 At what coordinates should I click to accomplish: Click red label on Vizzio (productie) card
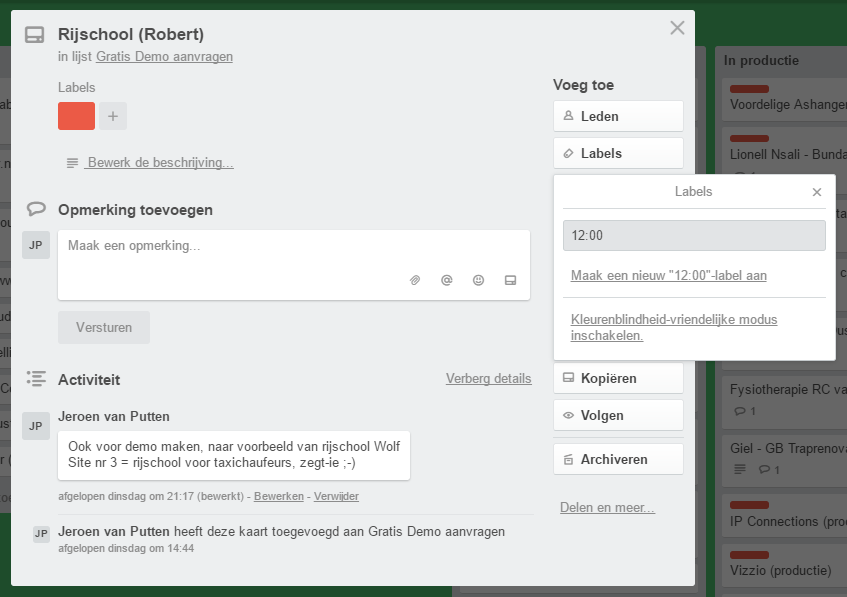(x=749, y=555)
